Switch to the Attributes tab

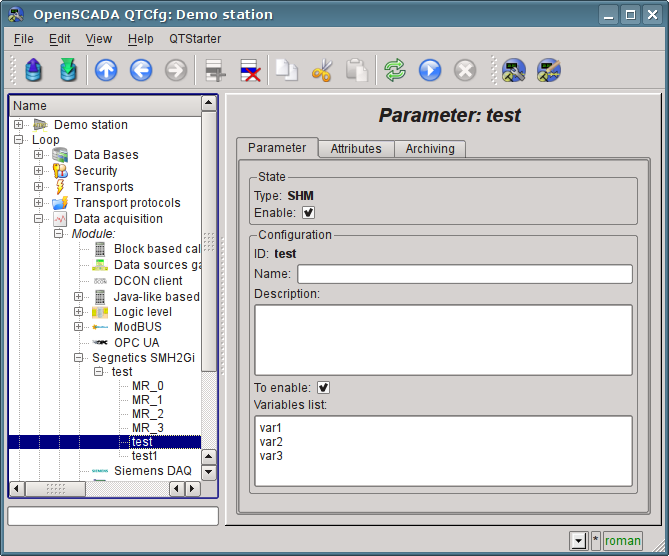[x=356, y=149]
